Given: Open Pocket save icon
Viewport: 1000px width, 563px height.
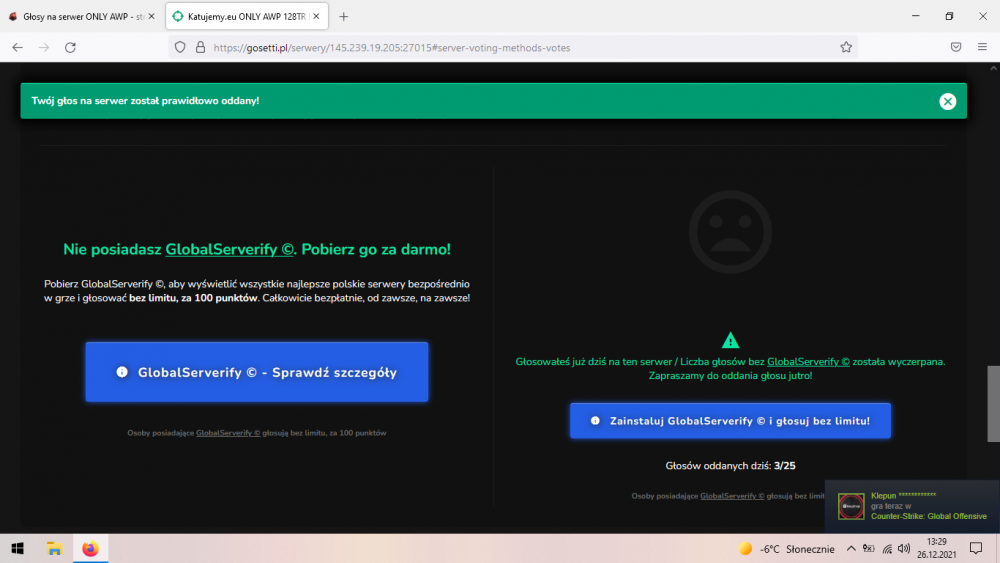Looking at the screenshot, I should (955, 47).
